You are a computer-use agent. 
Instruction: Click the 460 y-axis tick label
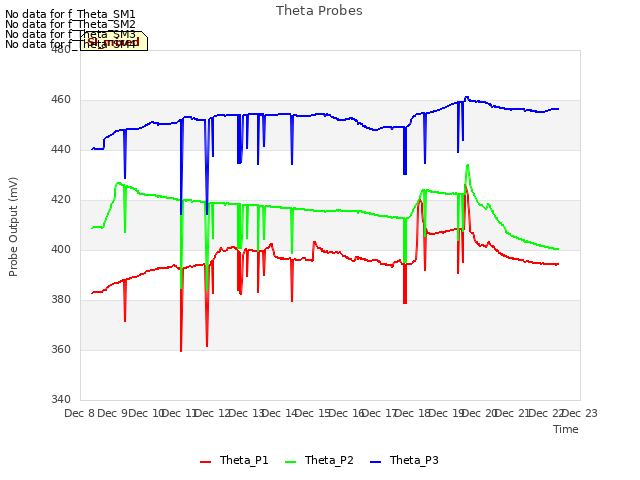click(61, 100)
